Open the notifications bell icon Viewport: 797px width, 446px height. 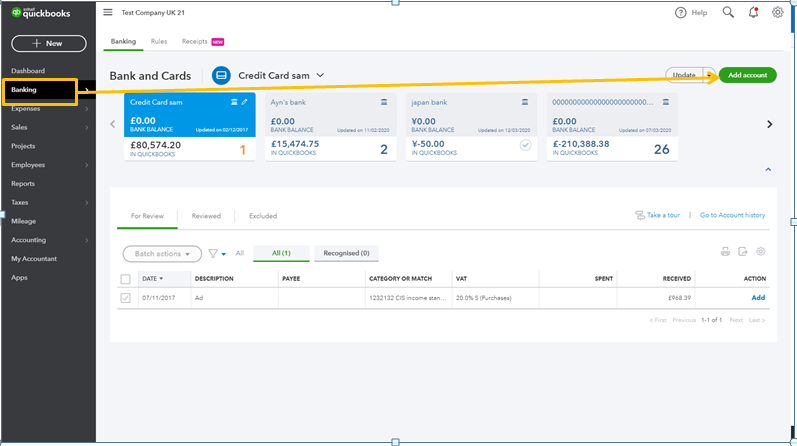(752, 12)
